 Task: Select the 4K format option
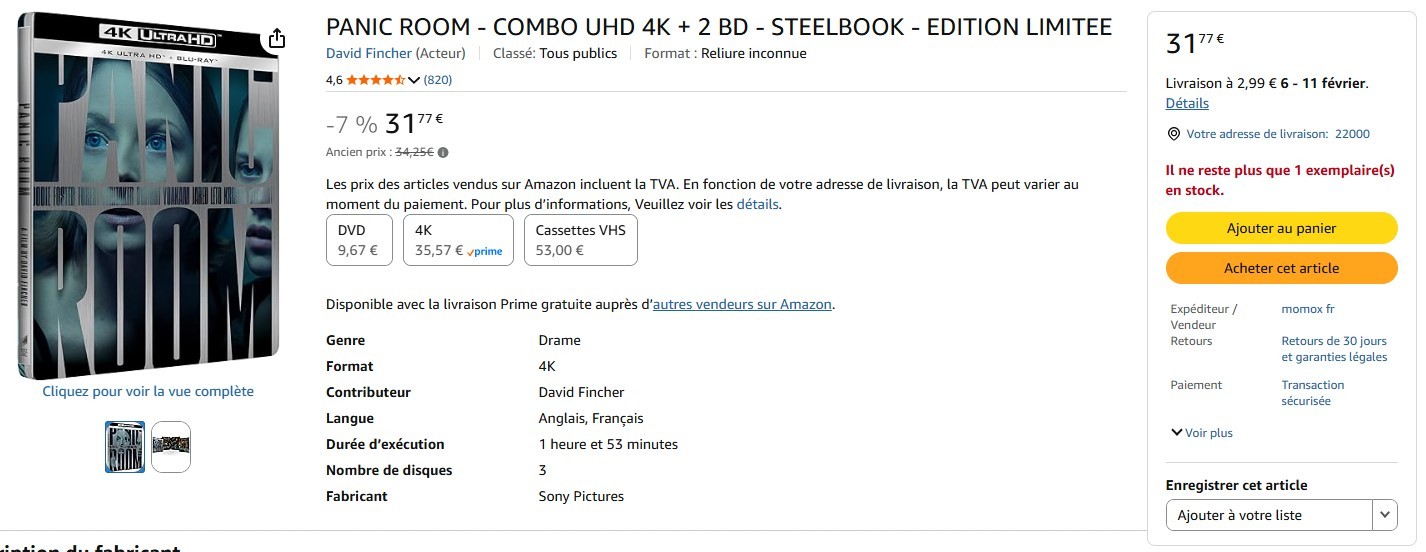458,240
